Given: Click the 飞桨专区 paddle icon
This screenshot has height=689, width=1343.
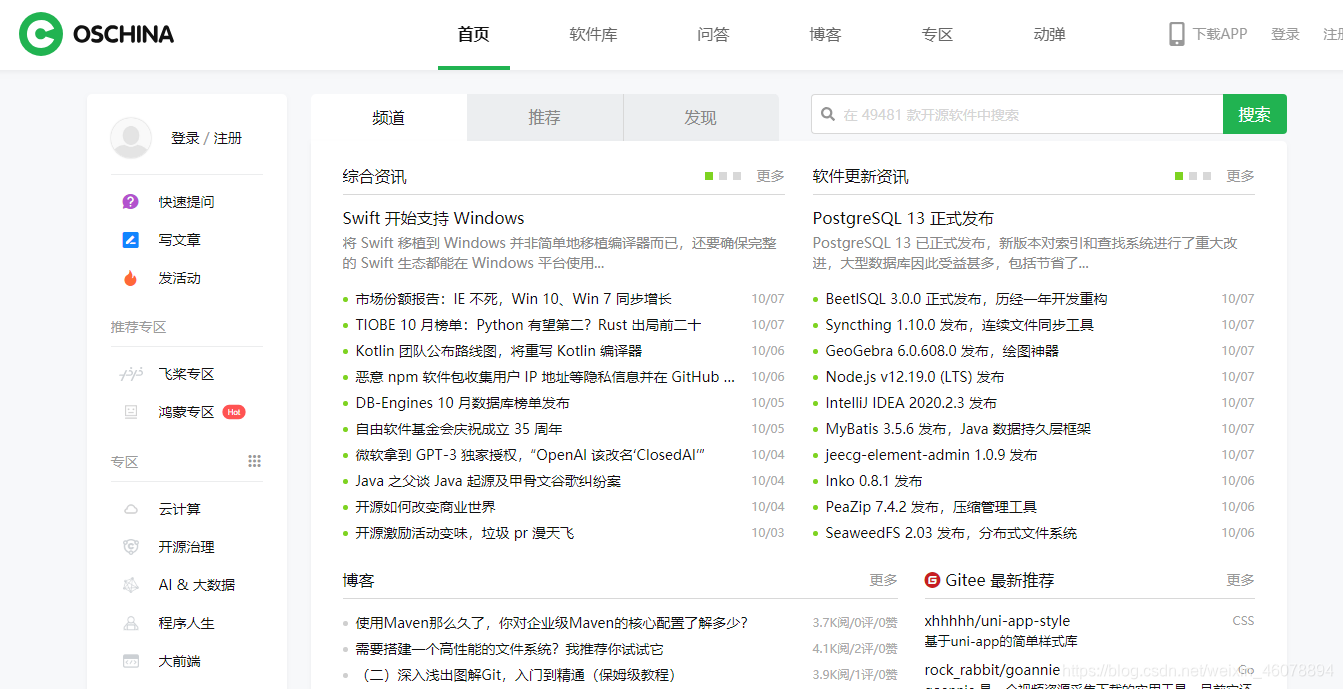Looking at the screenshot, I should 131,374.
